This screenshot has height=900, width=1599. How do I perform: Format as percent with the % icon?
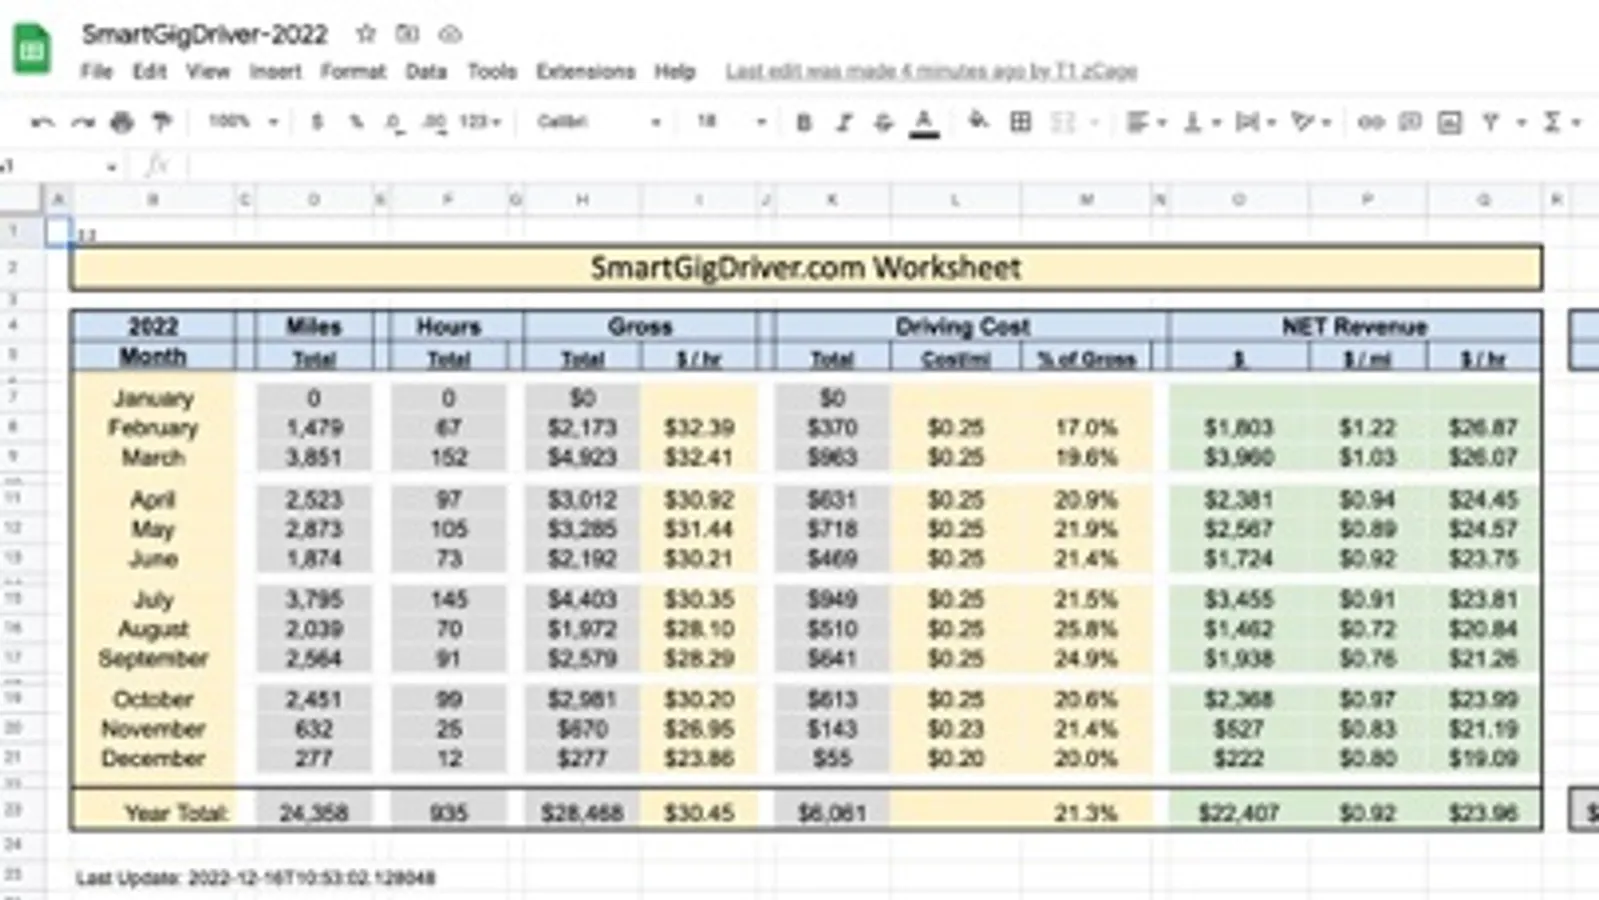click(355, 122)
